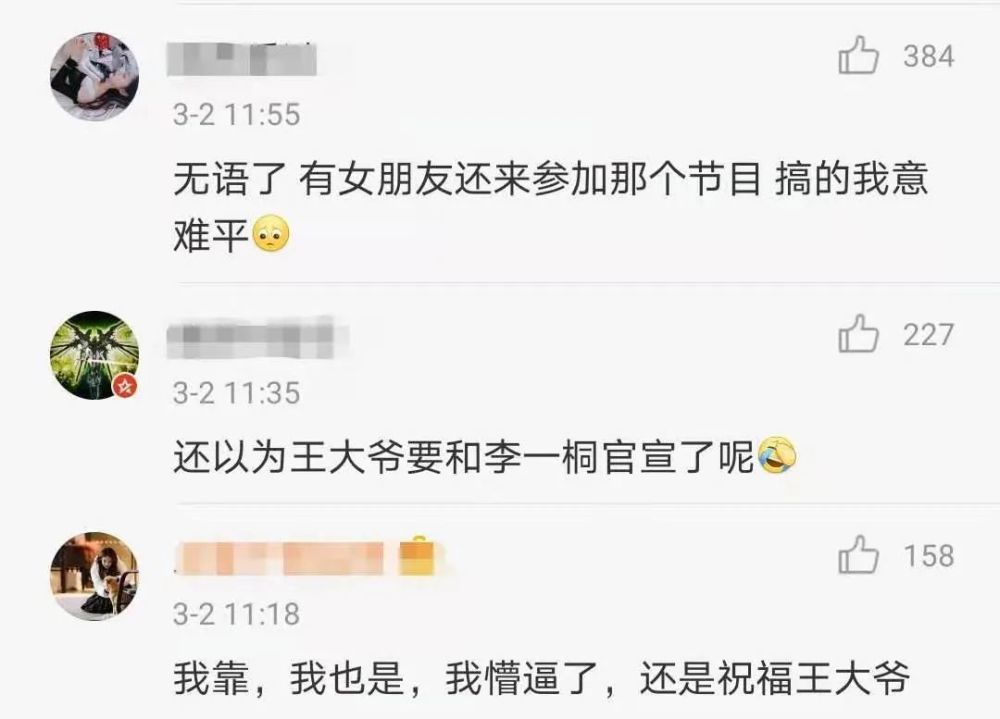The image size is (1000, 719).
Task: Click the yellow member badge beside third username
Action: pyautogui.click(x=416, y=557)
